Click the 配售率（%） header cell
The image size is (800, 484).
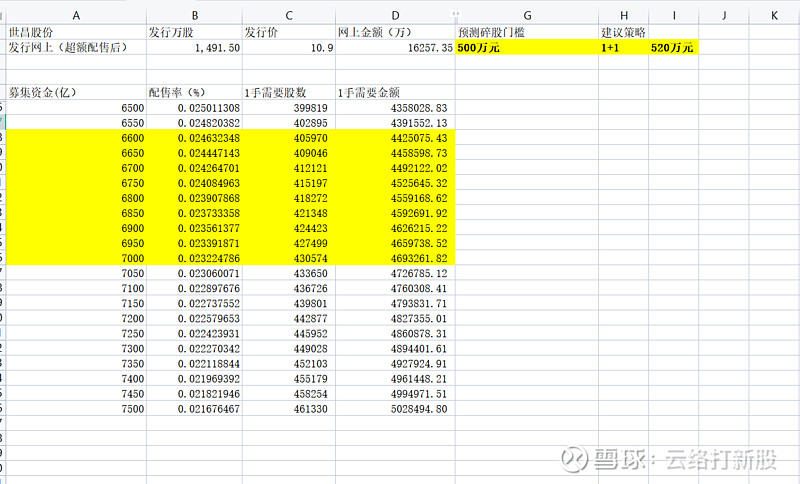pos(194,92)
